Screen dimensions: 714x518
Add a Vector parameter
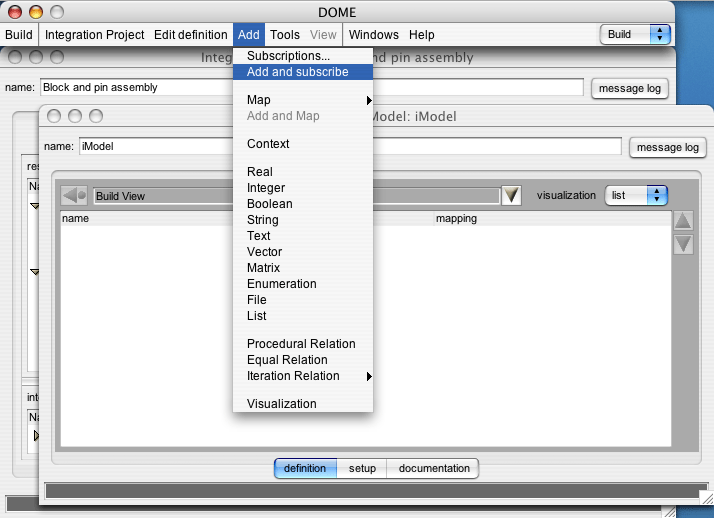coord(303,252)
